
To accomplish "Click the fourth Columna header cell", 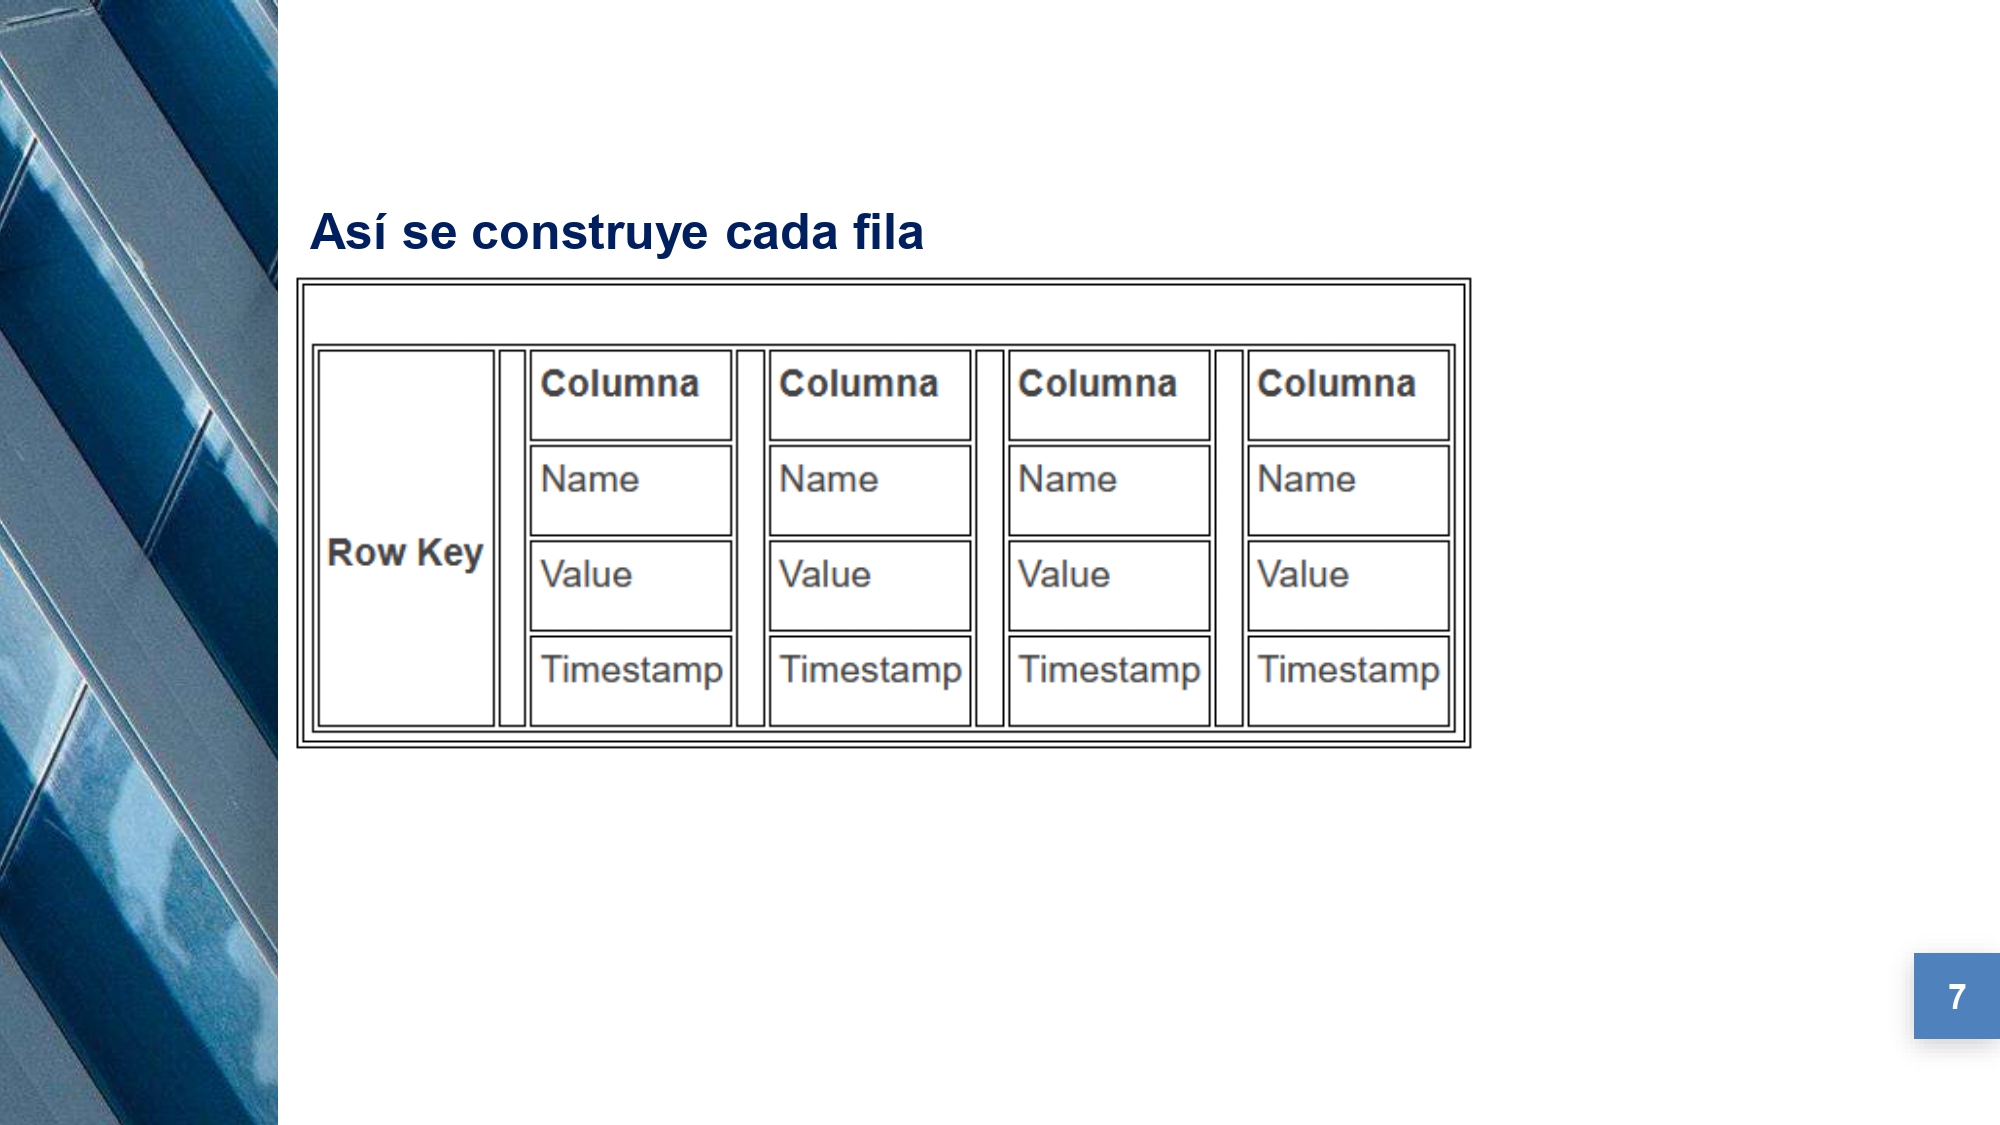I will pos(1348,395).
